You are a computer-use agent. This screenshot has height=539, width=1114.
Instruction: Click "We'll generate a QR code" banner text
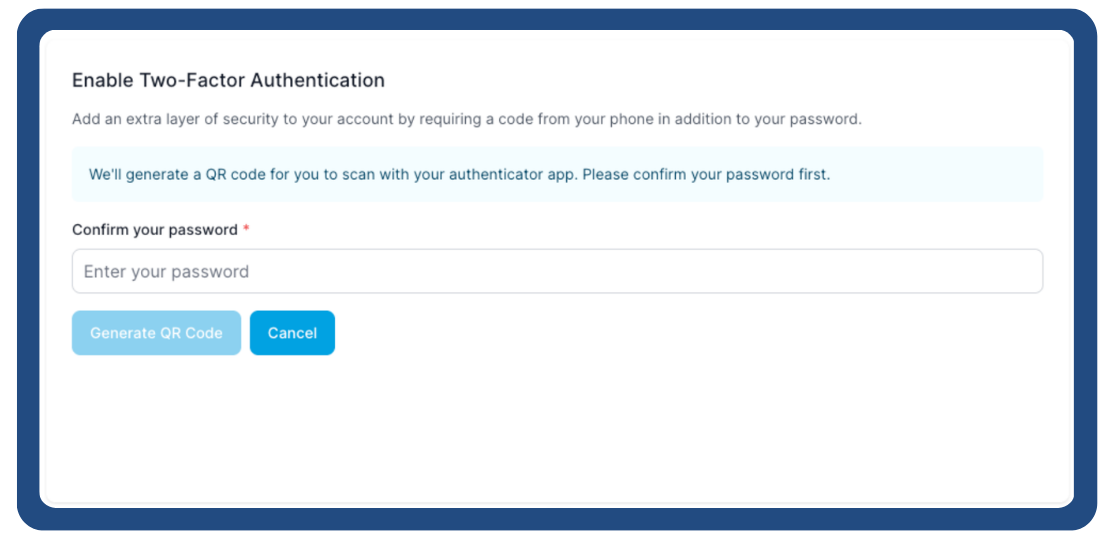click(177, 174)
